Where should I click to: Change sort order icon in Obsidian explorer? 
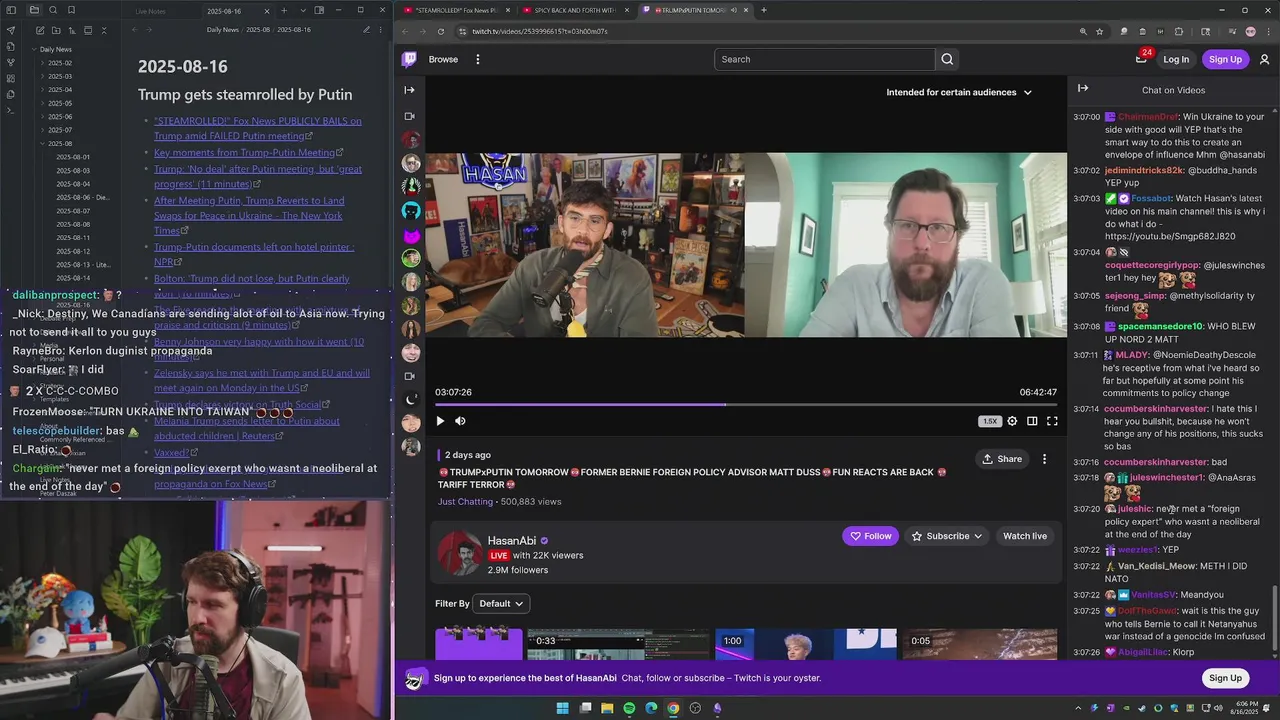[x=71, y=30]
